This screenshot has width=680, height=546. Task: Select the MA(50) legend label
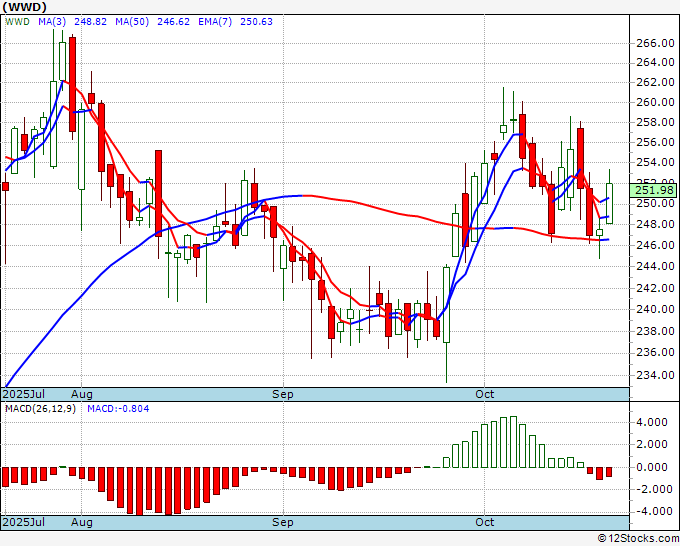pyautogui.click(x=132, y=21)
